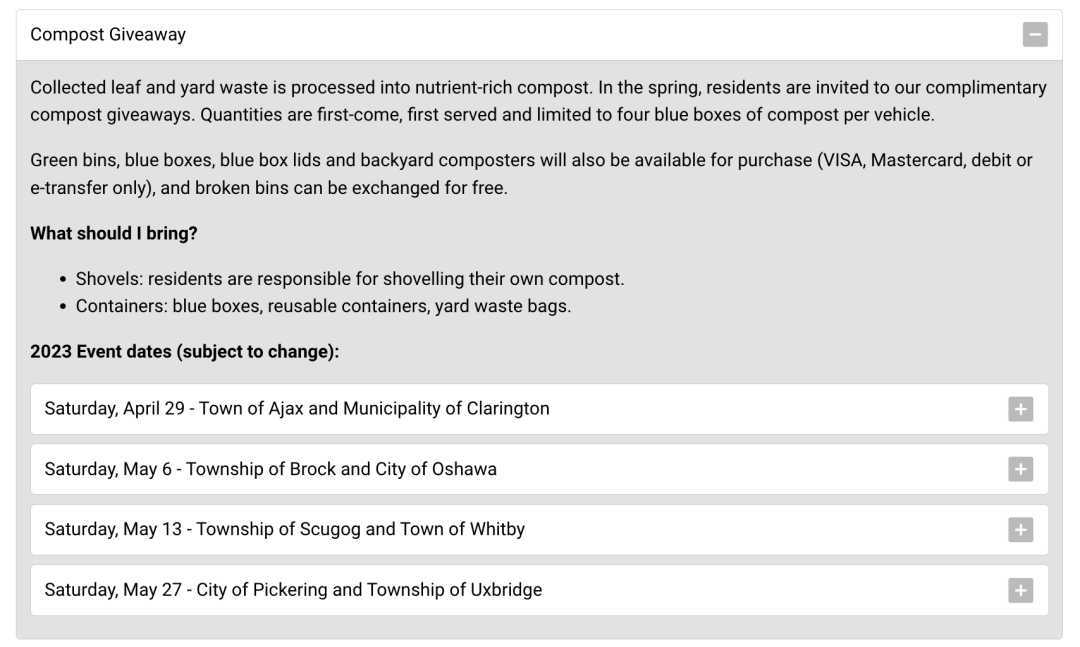Click the Compost Giveaway header title

[x=108, y=35]
